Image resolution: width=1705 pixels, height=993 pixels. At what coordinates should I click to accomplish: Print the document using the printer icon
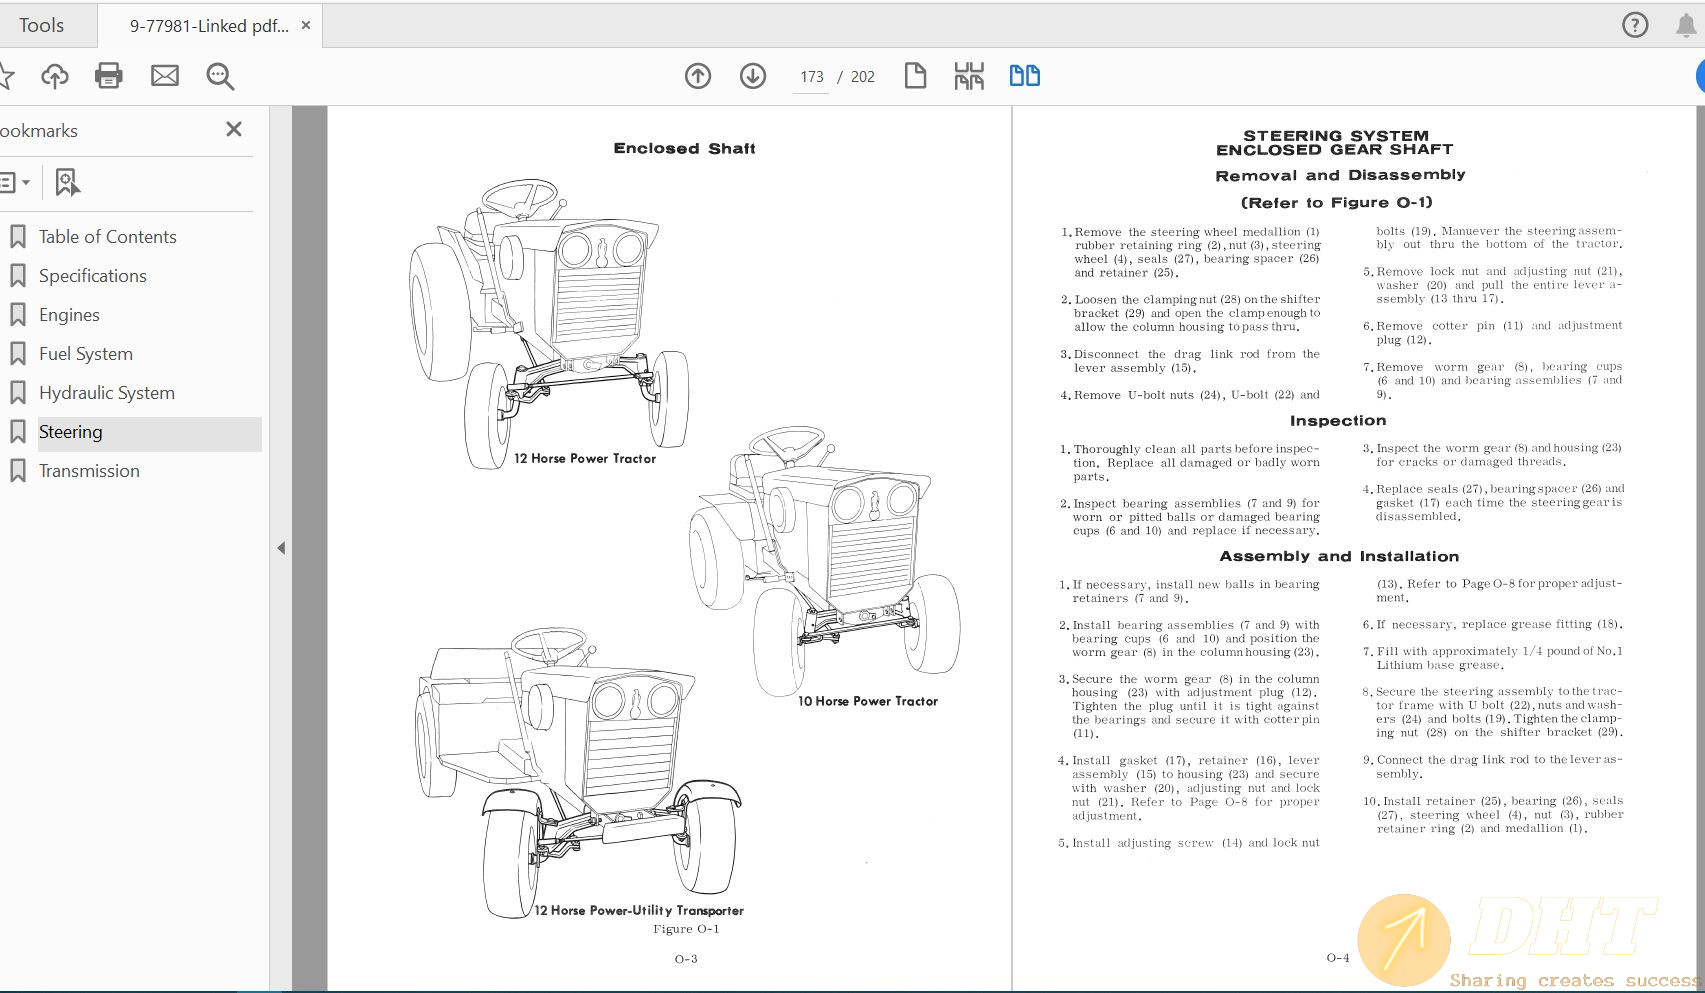[108, 76]
